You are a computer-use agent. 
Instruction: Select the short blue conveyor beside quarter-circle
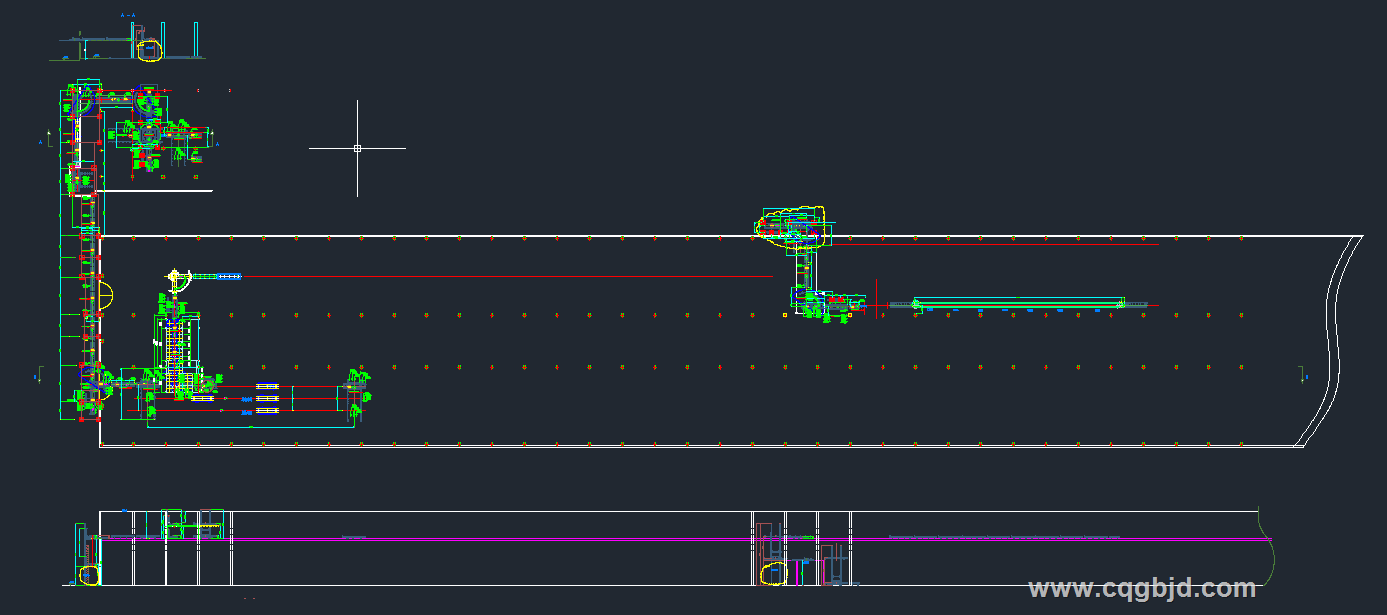point(229,276)
